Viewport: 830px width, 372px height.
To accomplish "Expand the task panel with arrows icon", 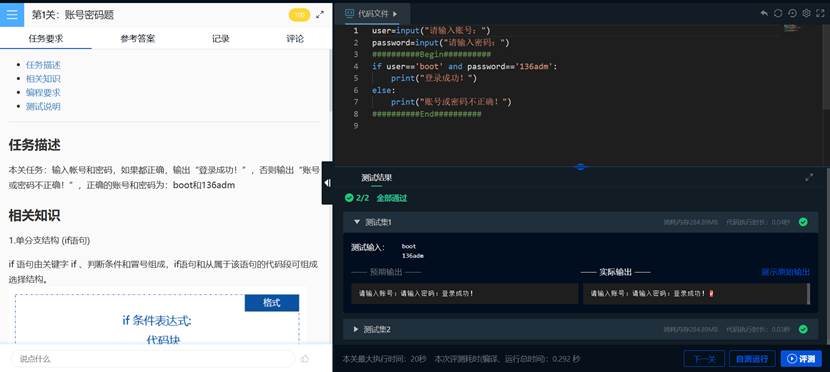I will tap(320, 15).
